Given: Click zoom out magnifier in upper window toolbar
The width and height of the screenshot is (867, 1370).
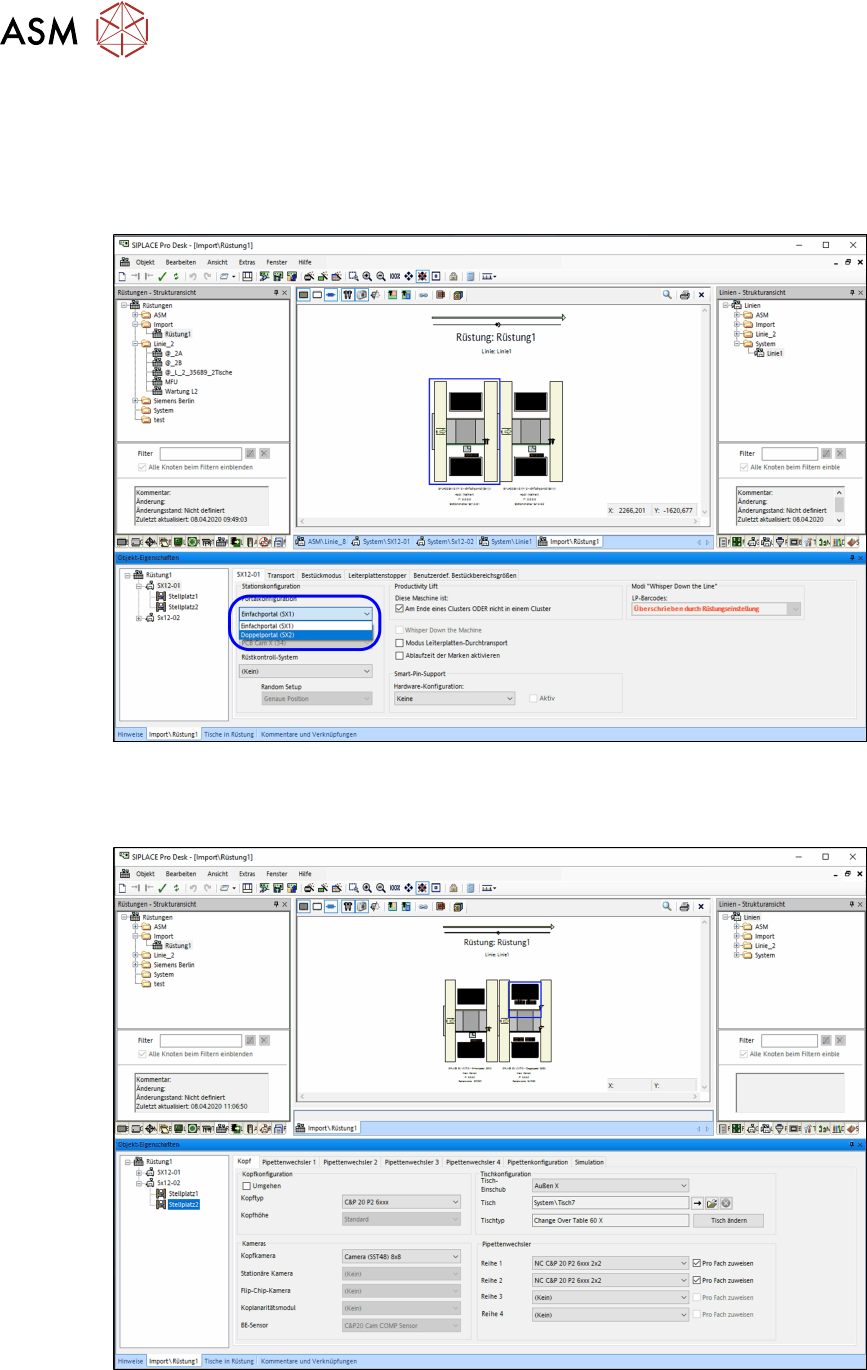Looking at the screenshot, I should pyautogui.click(x=381, y=276).
